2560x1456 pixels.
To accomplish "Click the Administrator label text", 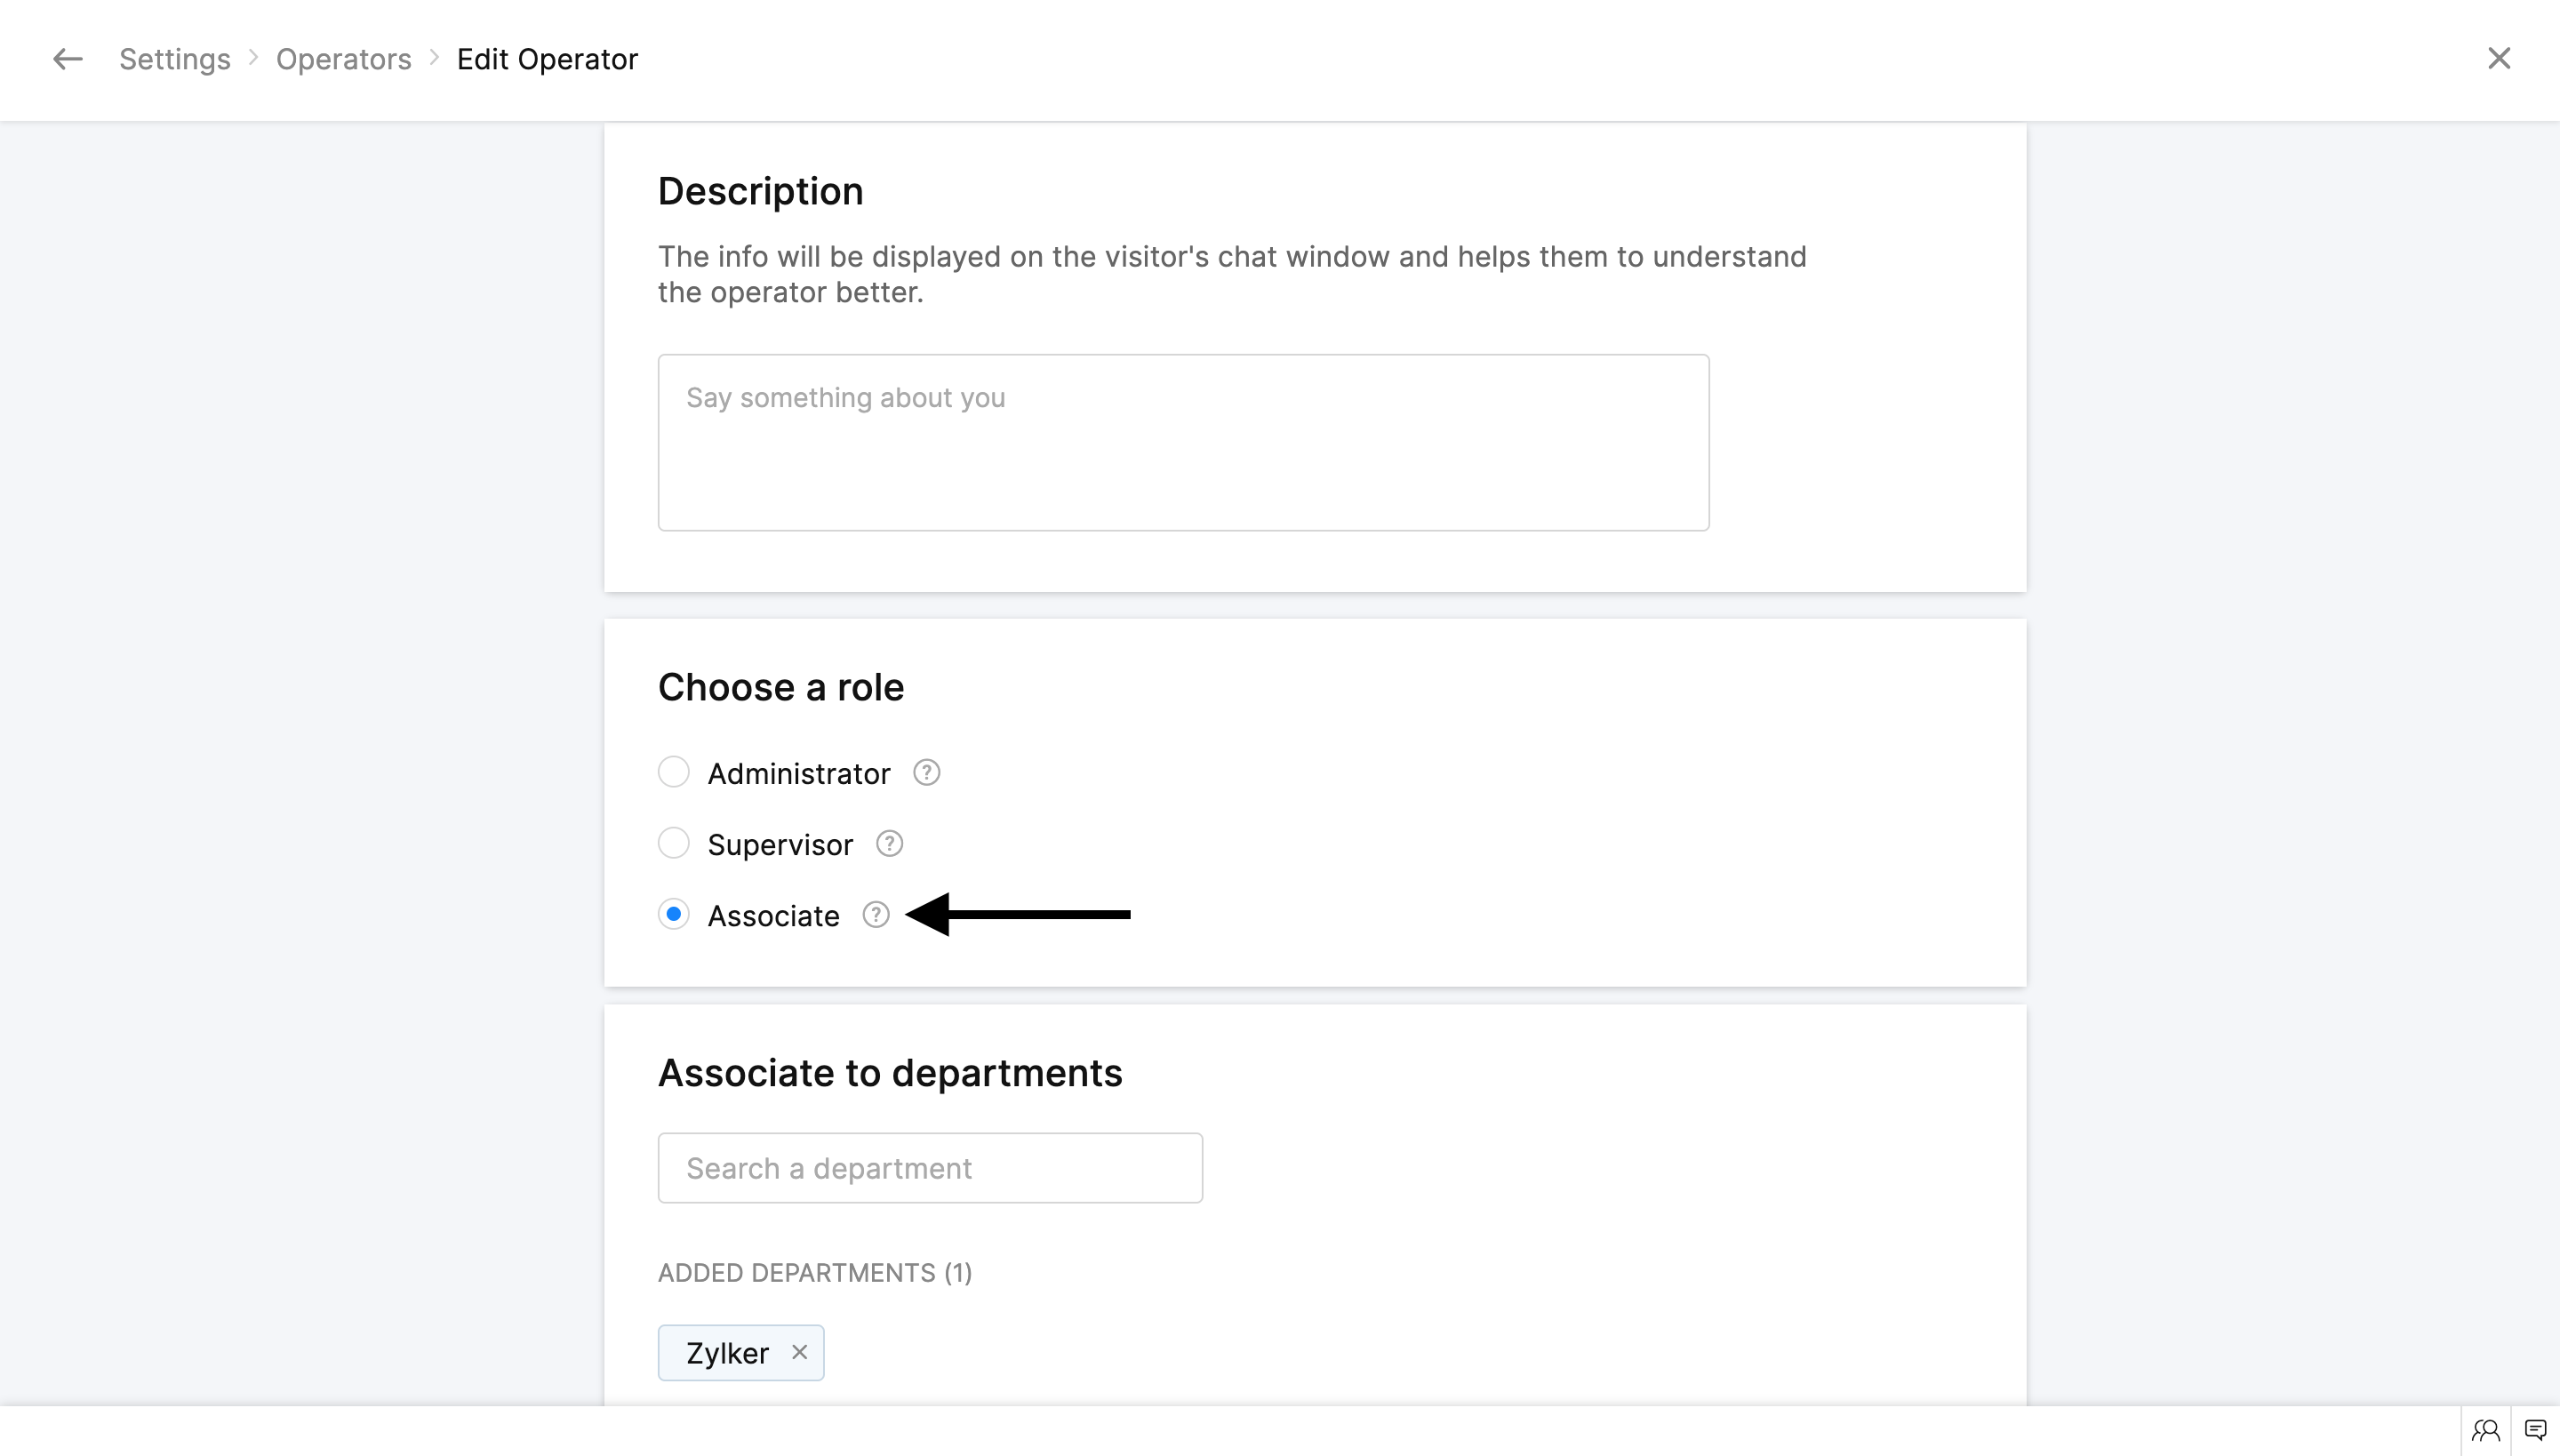I will pyautogui.click(x=798, y=774).
